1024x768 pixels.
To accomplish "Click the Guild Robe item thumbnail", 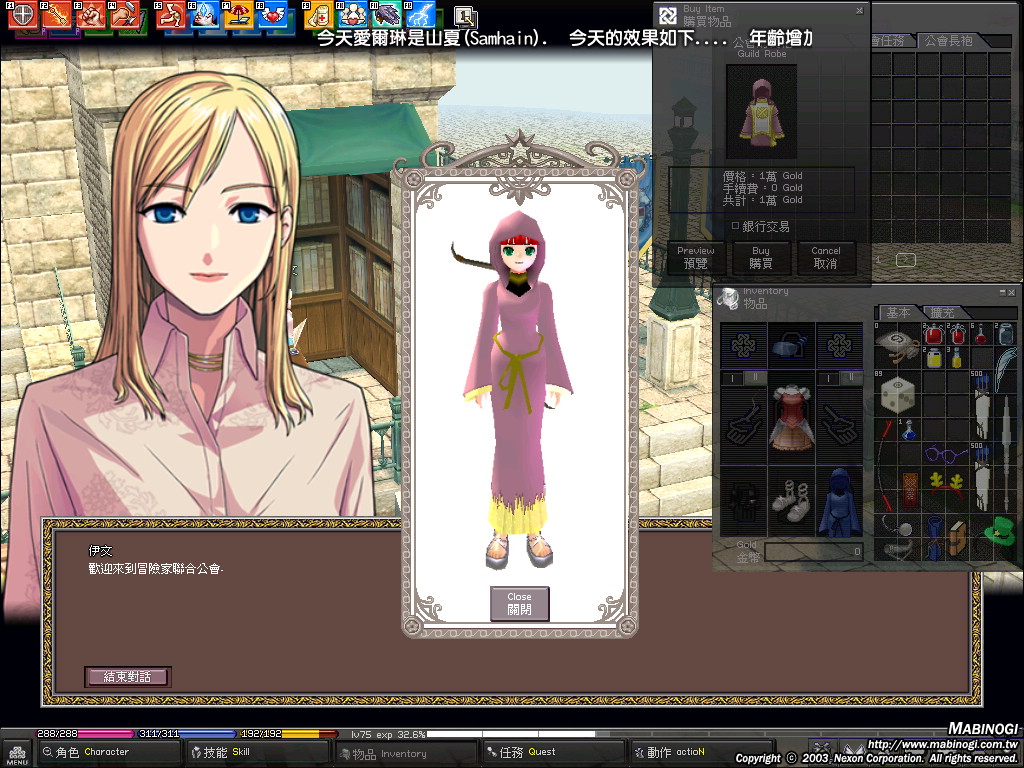I will point(762,111).
